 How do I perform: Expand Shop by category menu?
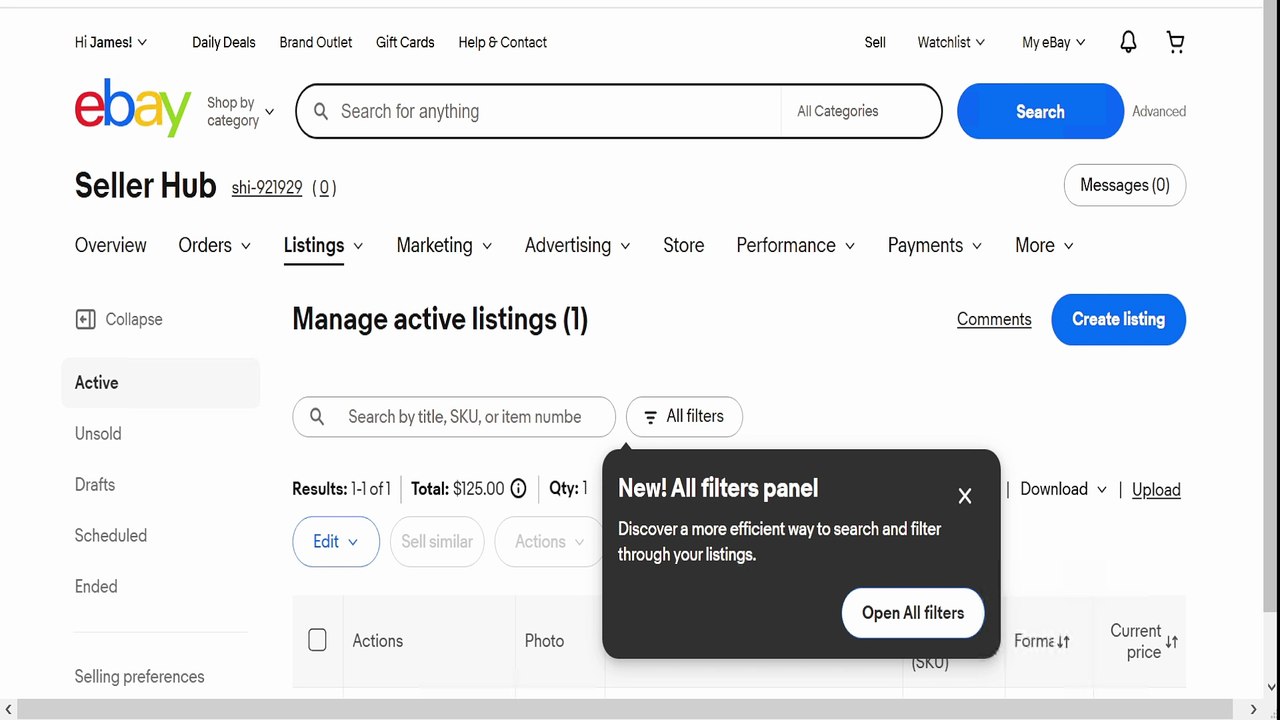[240, 111]
